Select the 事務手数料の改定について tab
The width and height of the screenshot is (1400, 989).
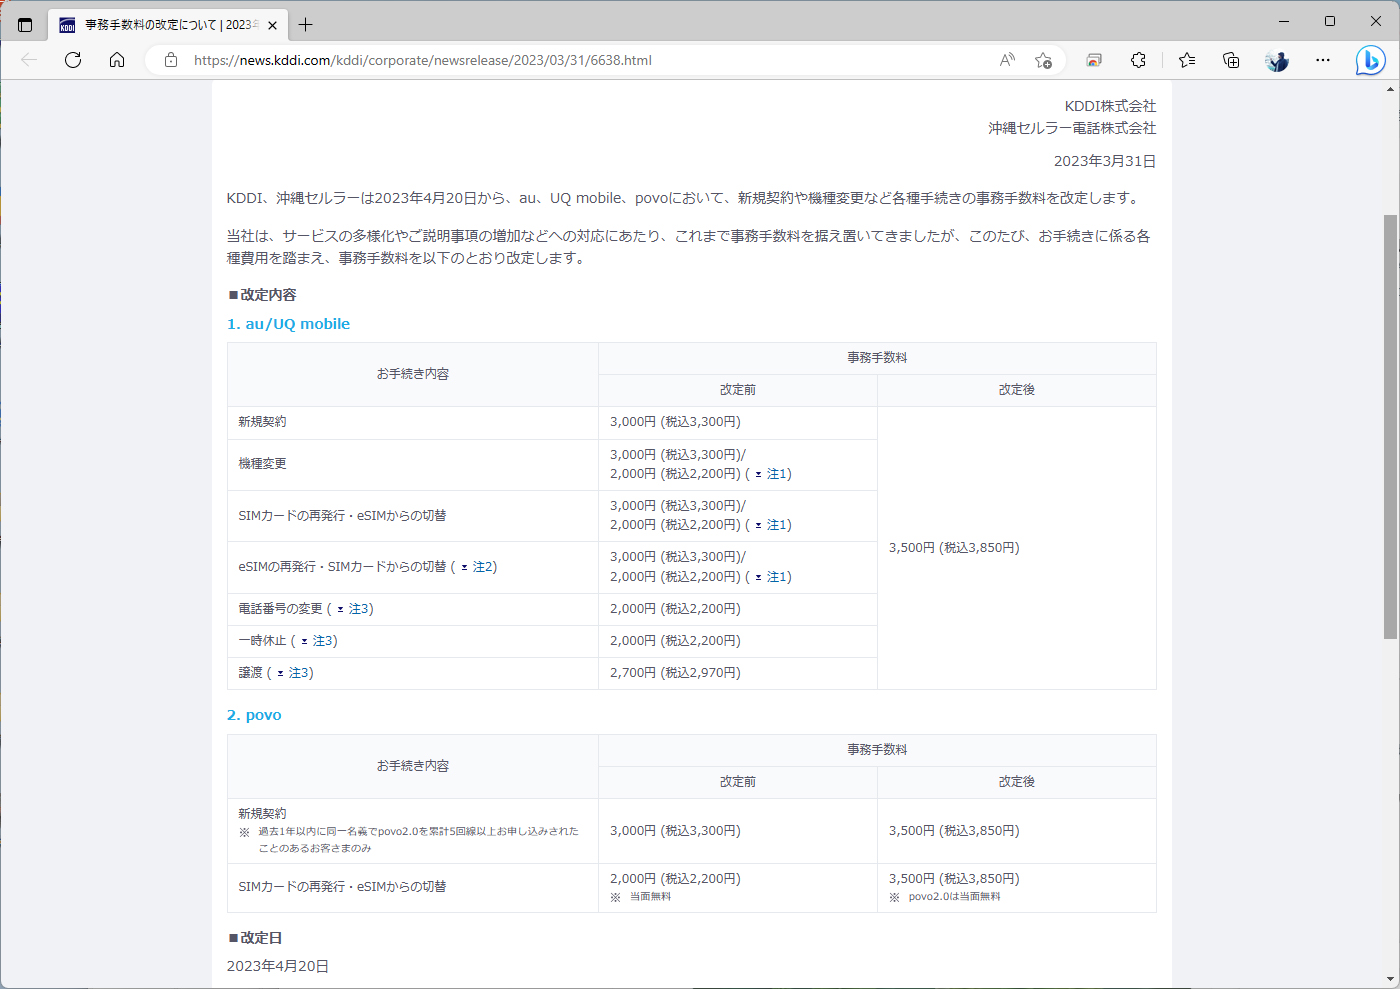point(168,25)
